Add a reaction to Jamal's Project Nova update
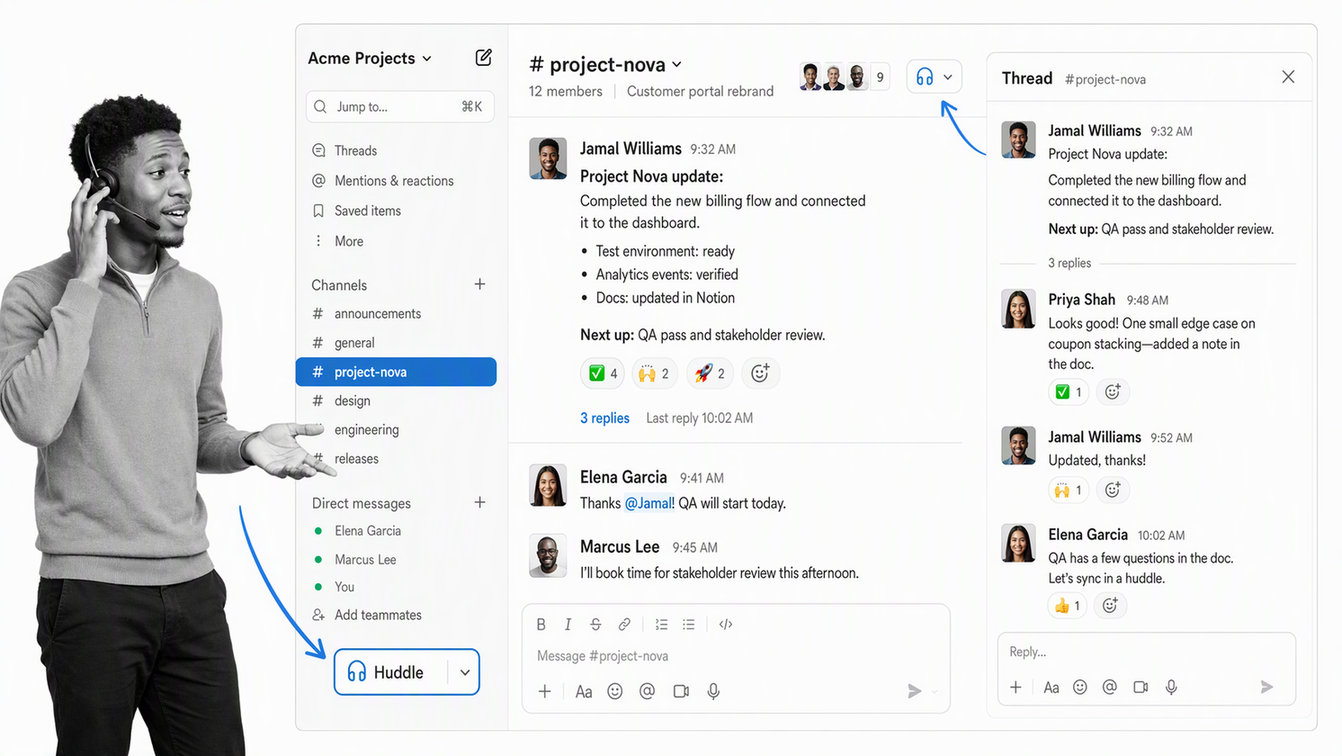The image size is (1342, 756). [x=760, y=373]
